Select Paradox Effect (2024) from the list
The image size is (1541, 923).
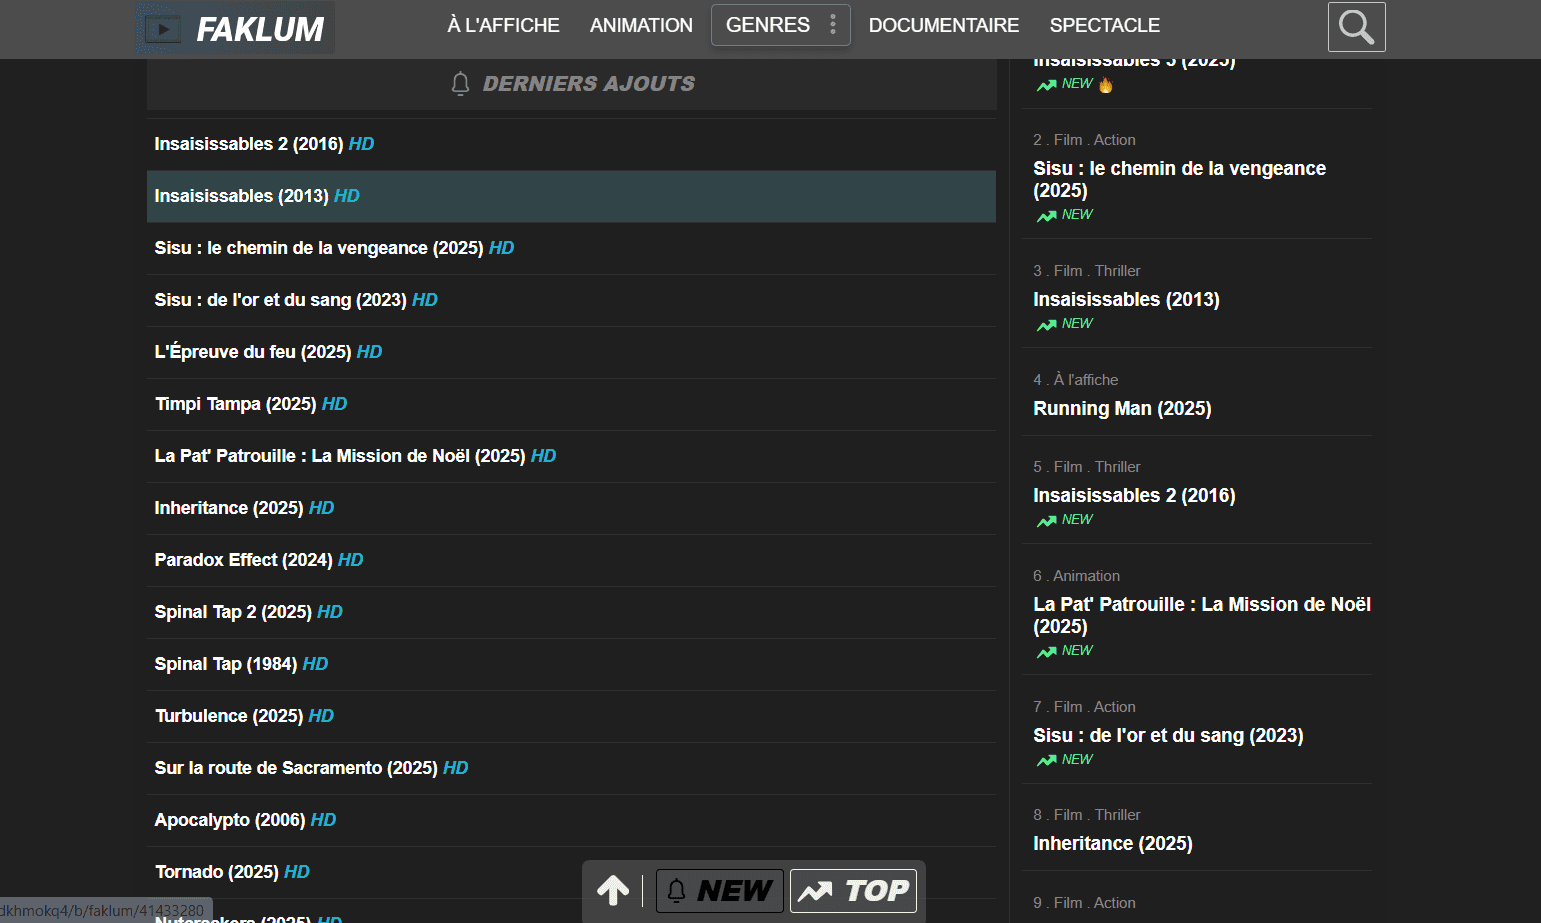(x=243, y=560)
